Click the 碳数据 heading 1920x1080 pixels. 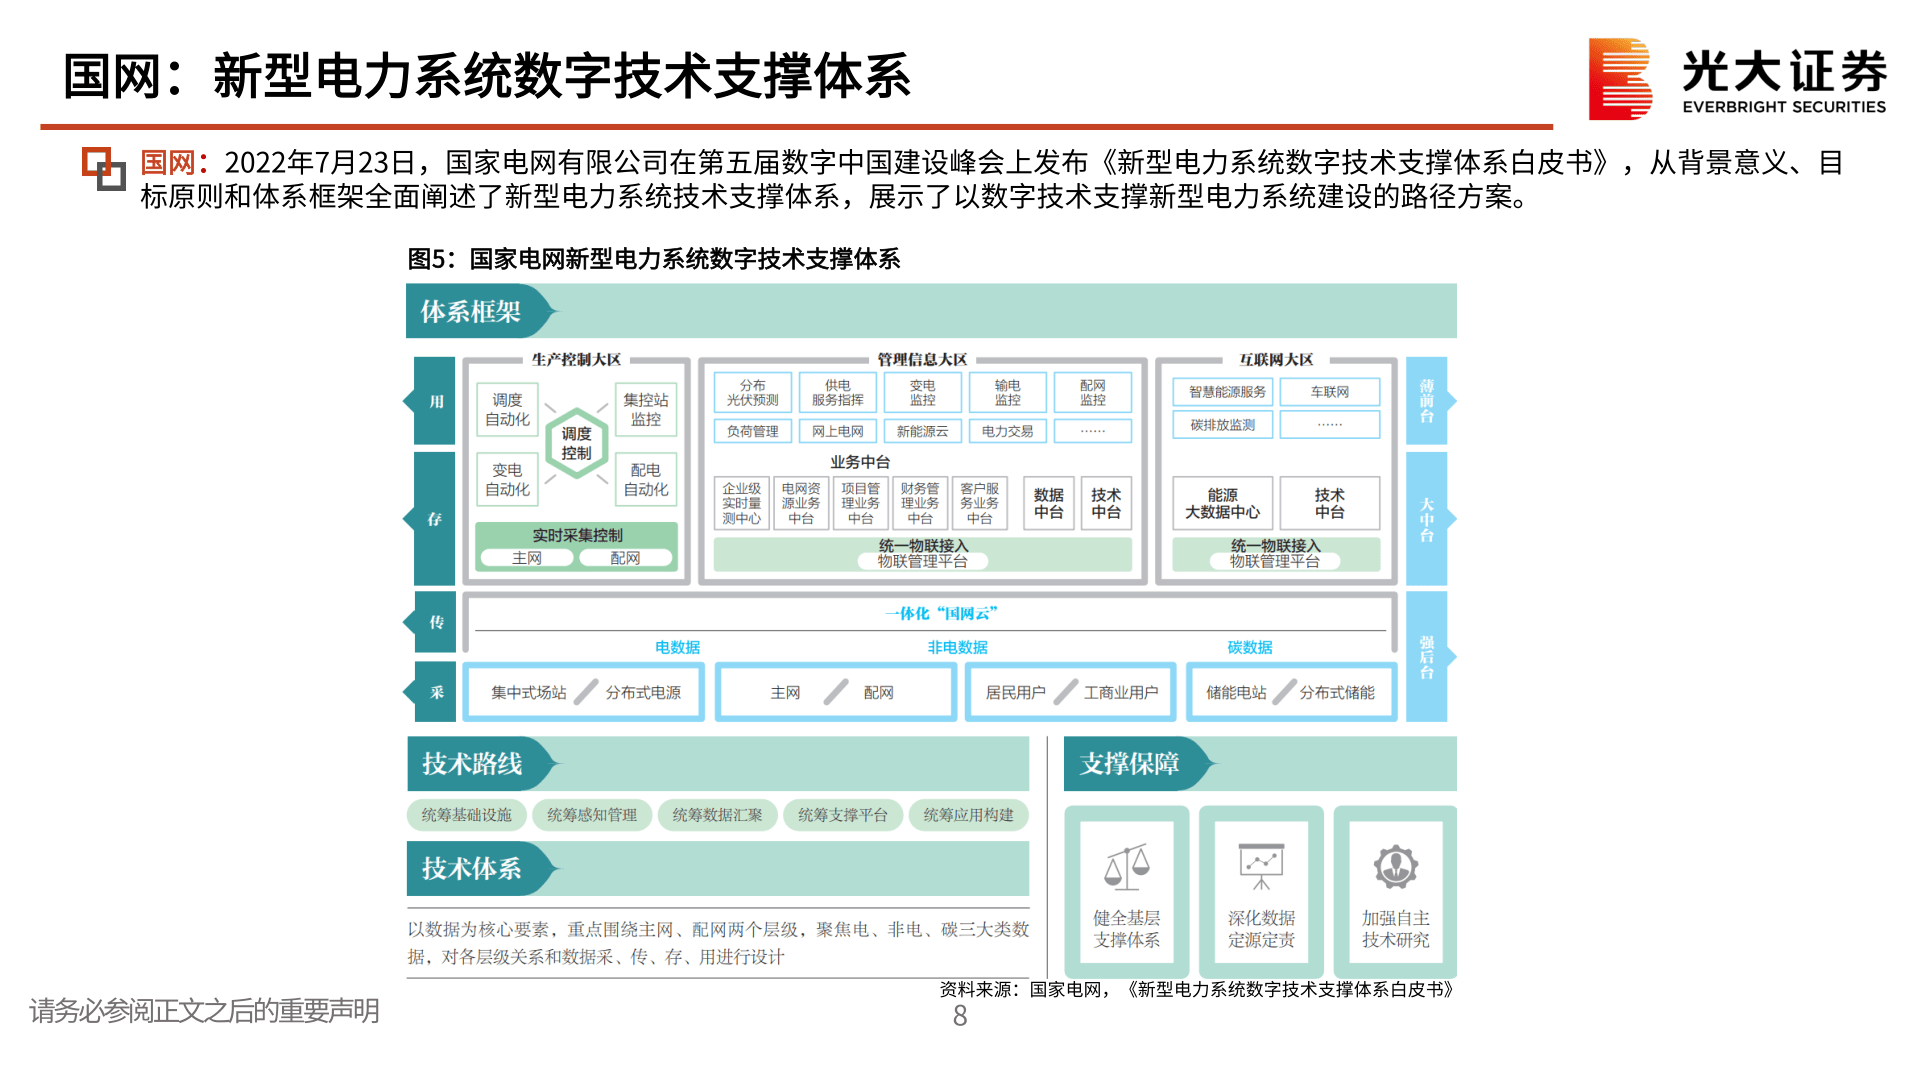1250,647
